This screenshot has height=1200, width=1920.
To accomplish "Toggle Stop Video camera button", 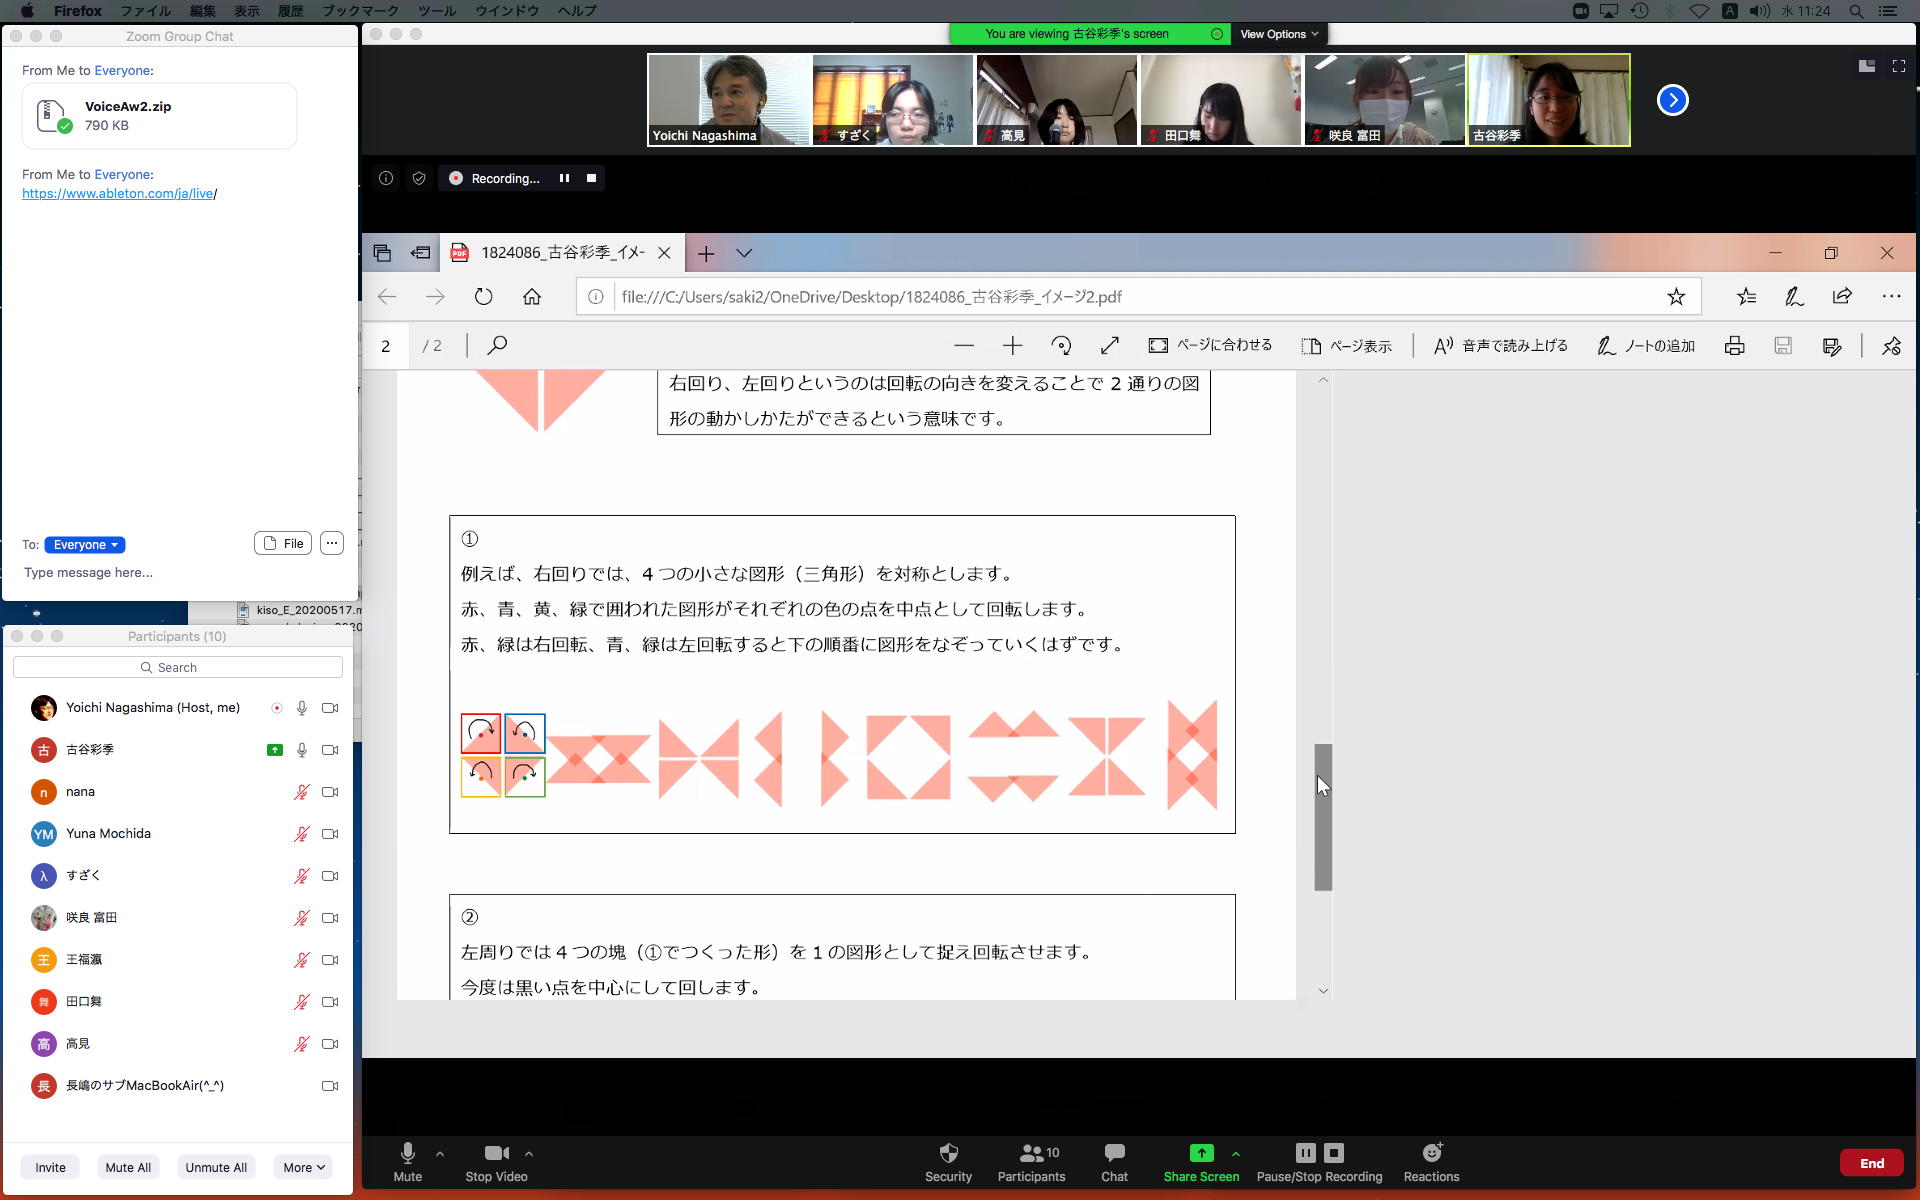I will tap(496, 1153).
